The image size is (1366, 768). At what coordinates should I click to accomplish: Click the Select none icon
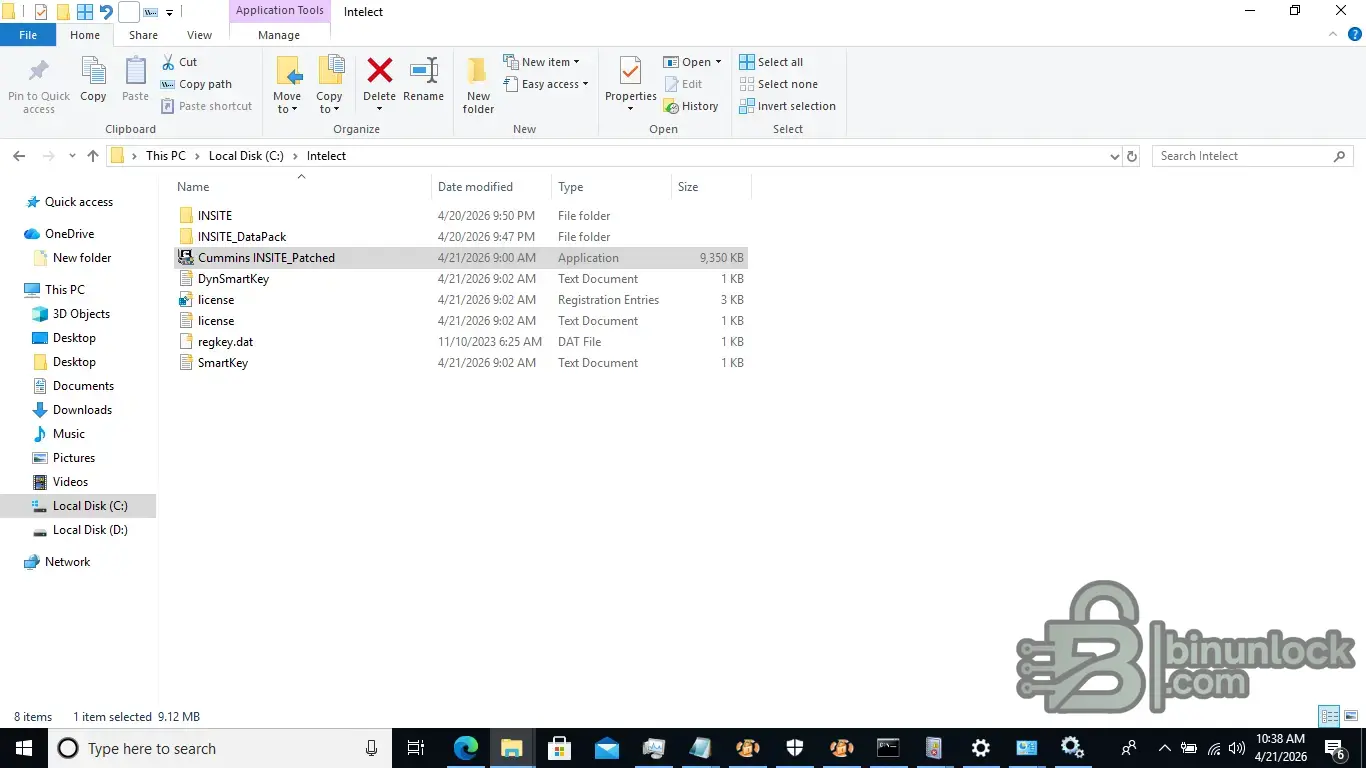(747, 84)
